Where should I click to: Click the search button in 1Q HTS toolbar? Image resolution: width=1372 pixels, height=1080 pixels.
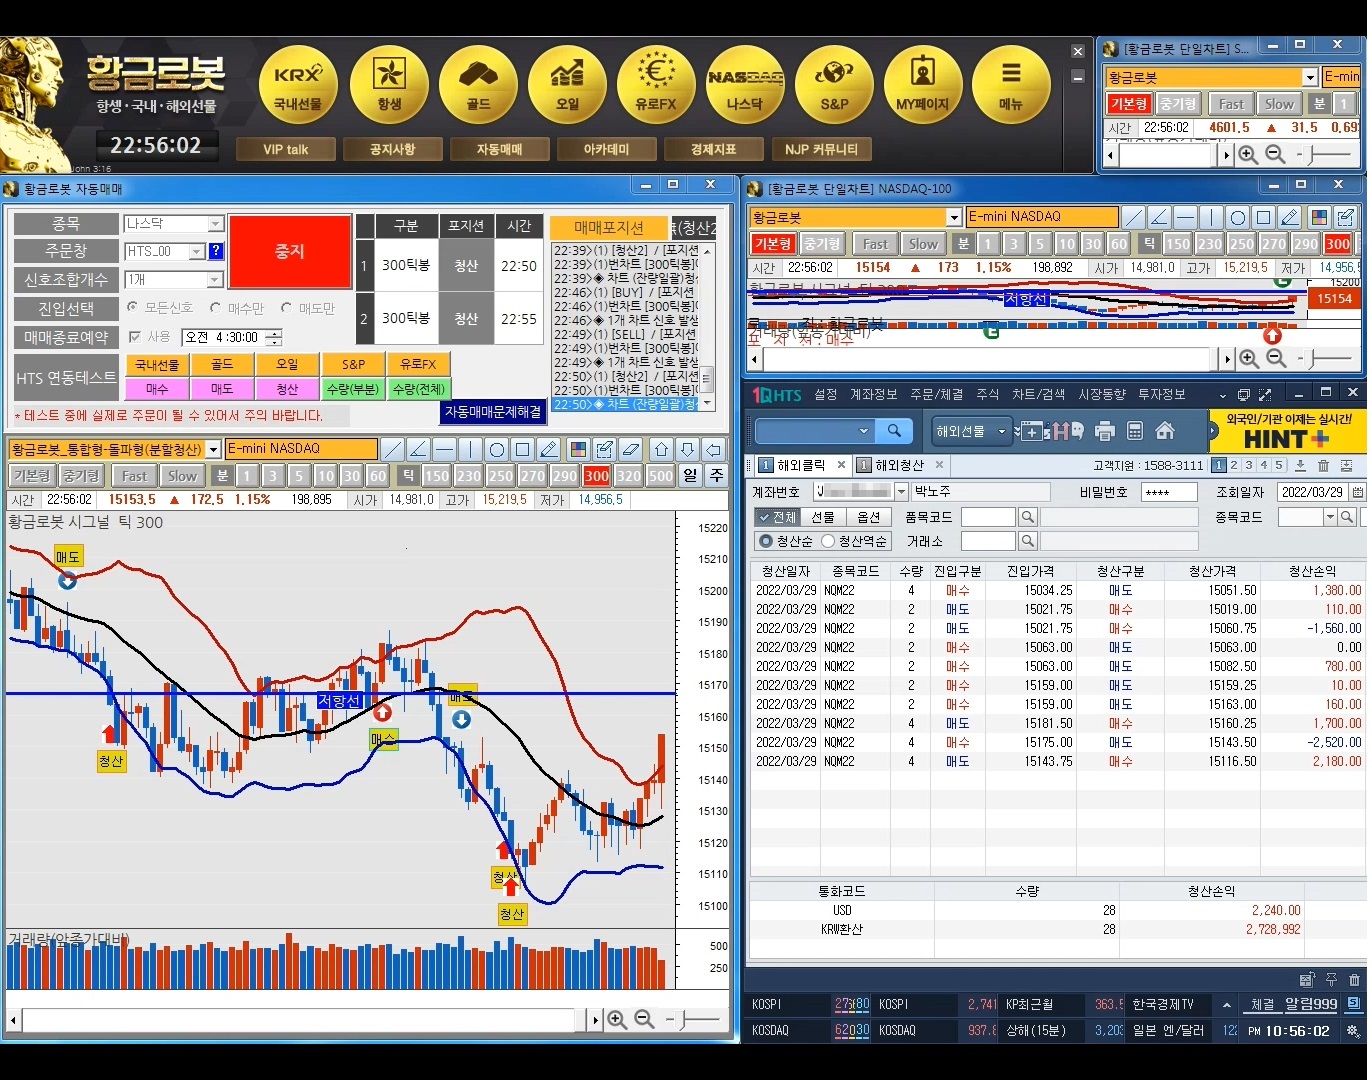(x=894, y=431)
